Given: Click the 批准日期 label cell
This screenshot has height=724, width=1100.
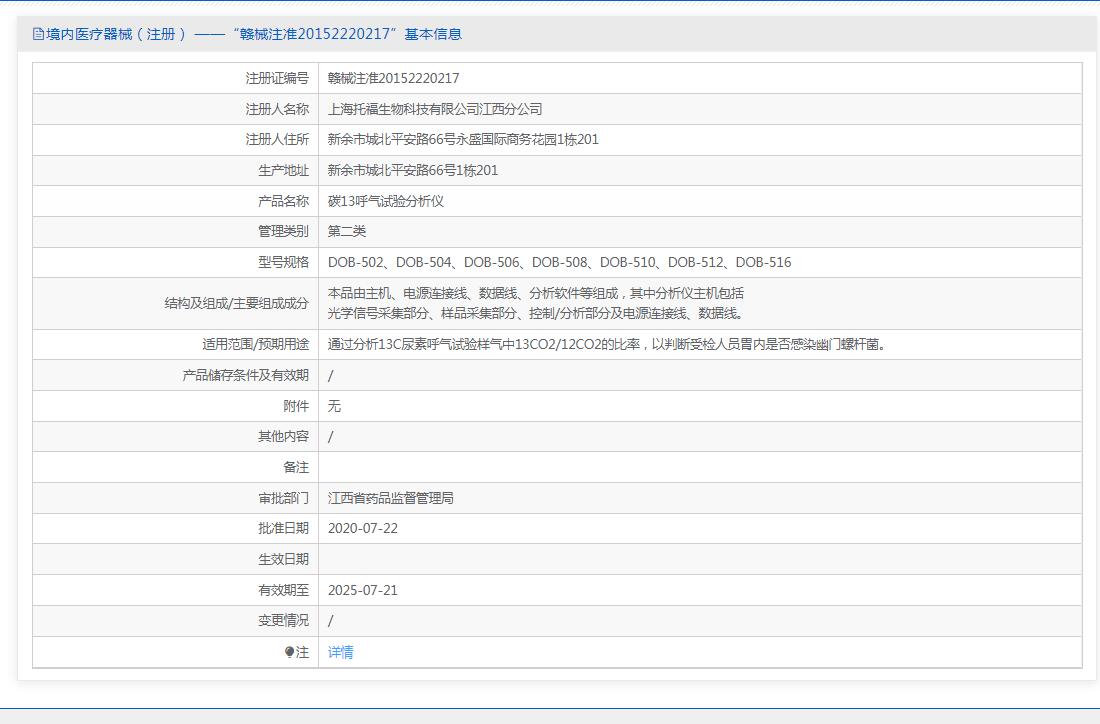Looking at the screenshot, I should tap(175, 528).
